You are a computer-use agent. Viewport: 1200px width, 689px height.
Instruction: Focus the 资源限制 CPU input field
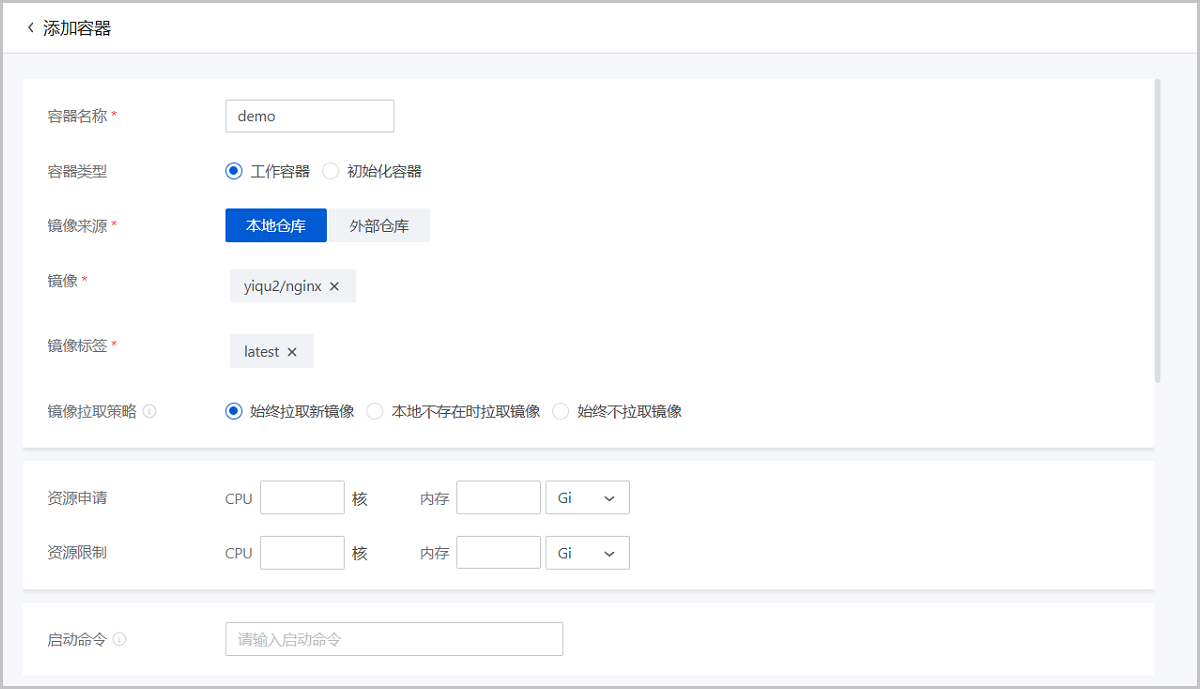click(x=302, y=553)
